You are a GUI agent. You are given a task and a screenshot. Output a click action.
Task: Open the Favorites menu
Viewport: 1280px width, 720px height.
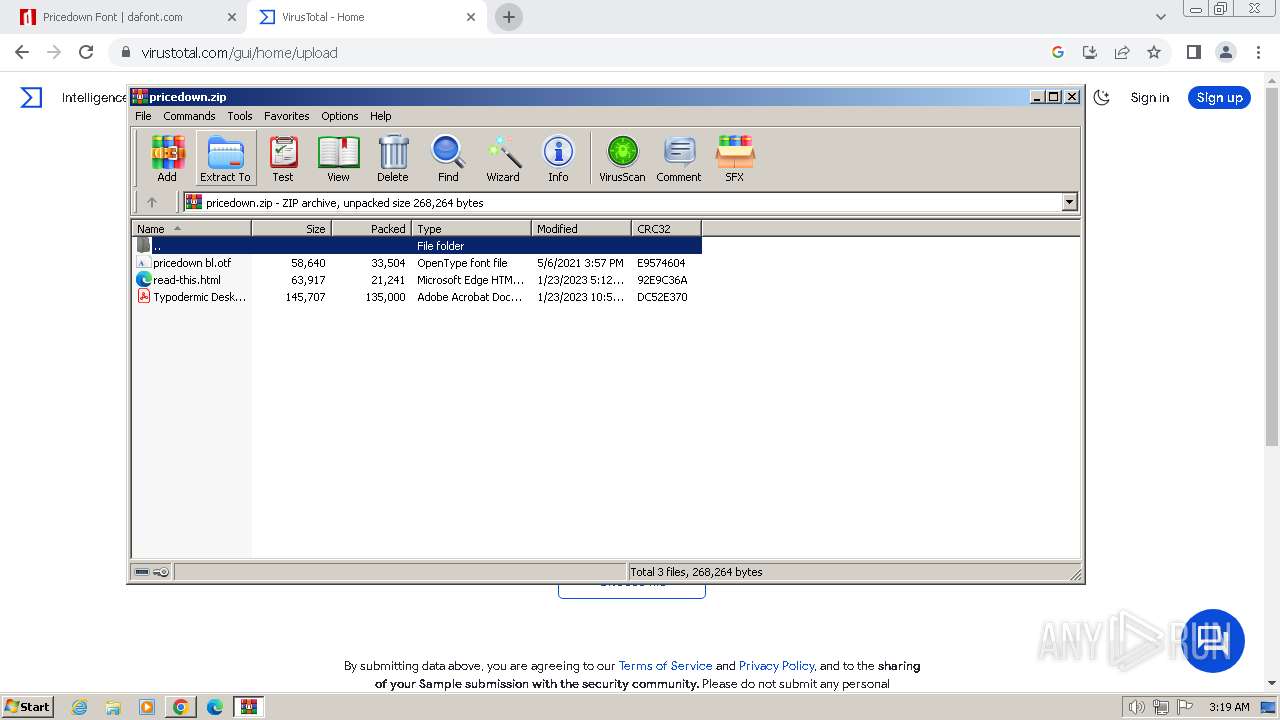[287, 116]
